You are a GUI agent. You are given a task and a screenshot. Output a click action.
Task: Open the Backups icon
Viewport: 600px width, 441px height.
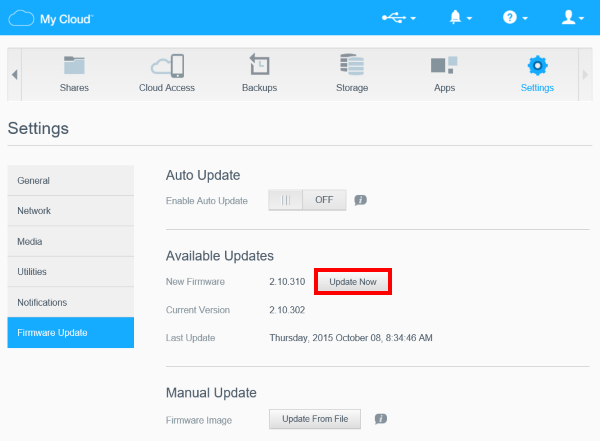point(259,64)
